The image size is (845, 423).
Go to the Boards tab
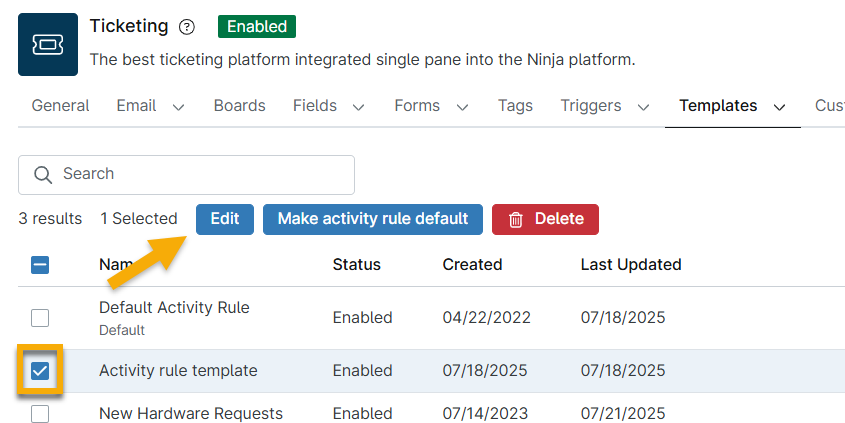pos(239,106)
